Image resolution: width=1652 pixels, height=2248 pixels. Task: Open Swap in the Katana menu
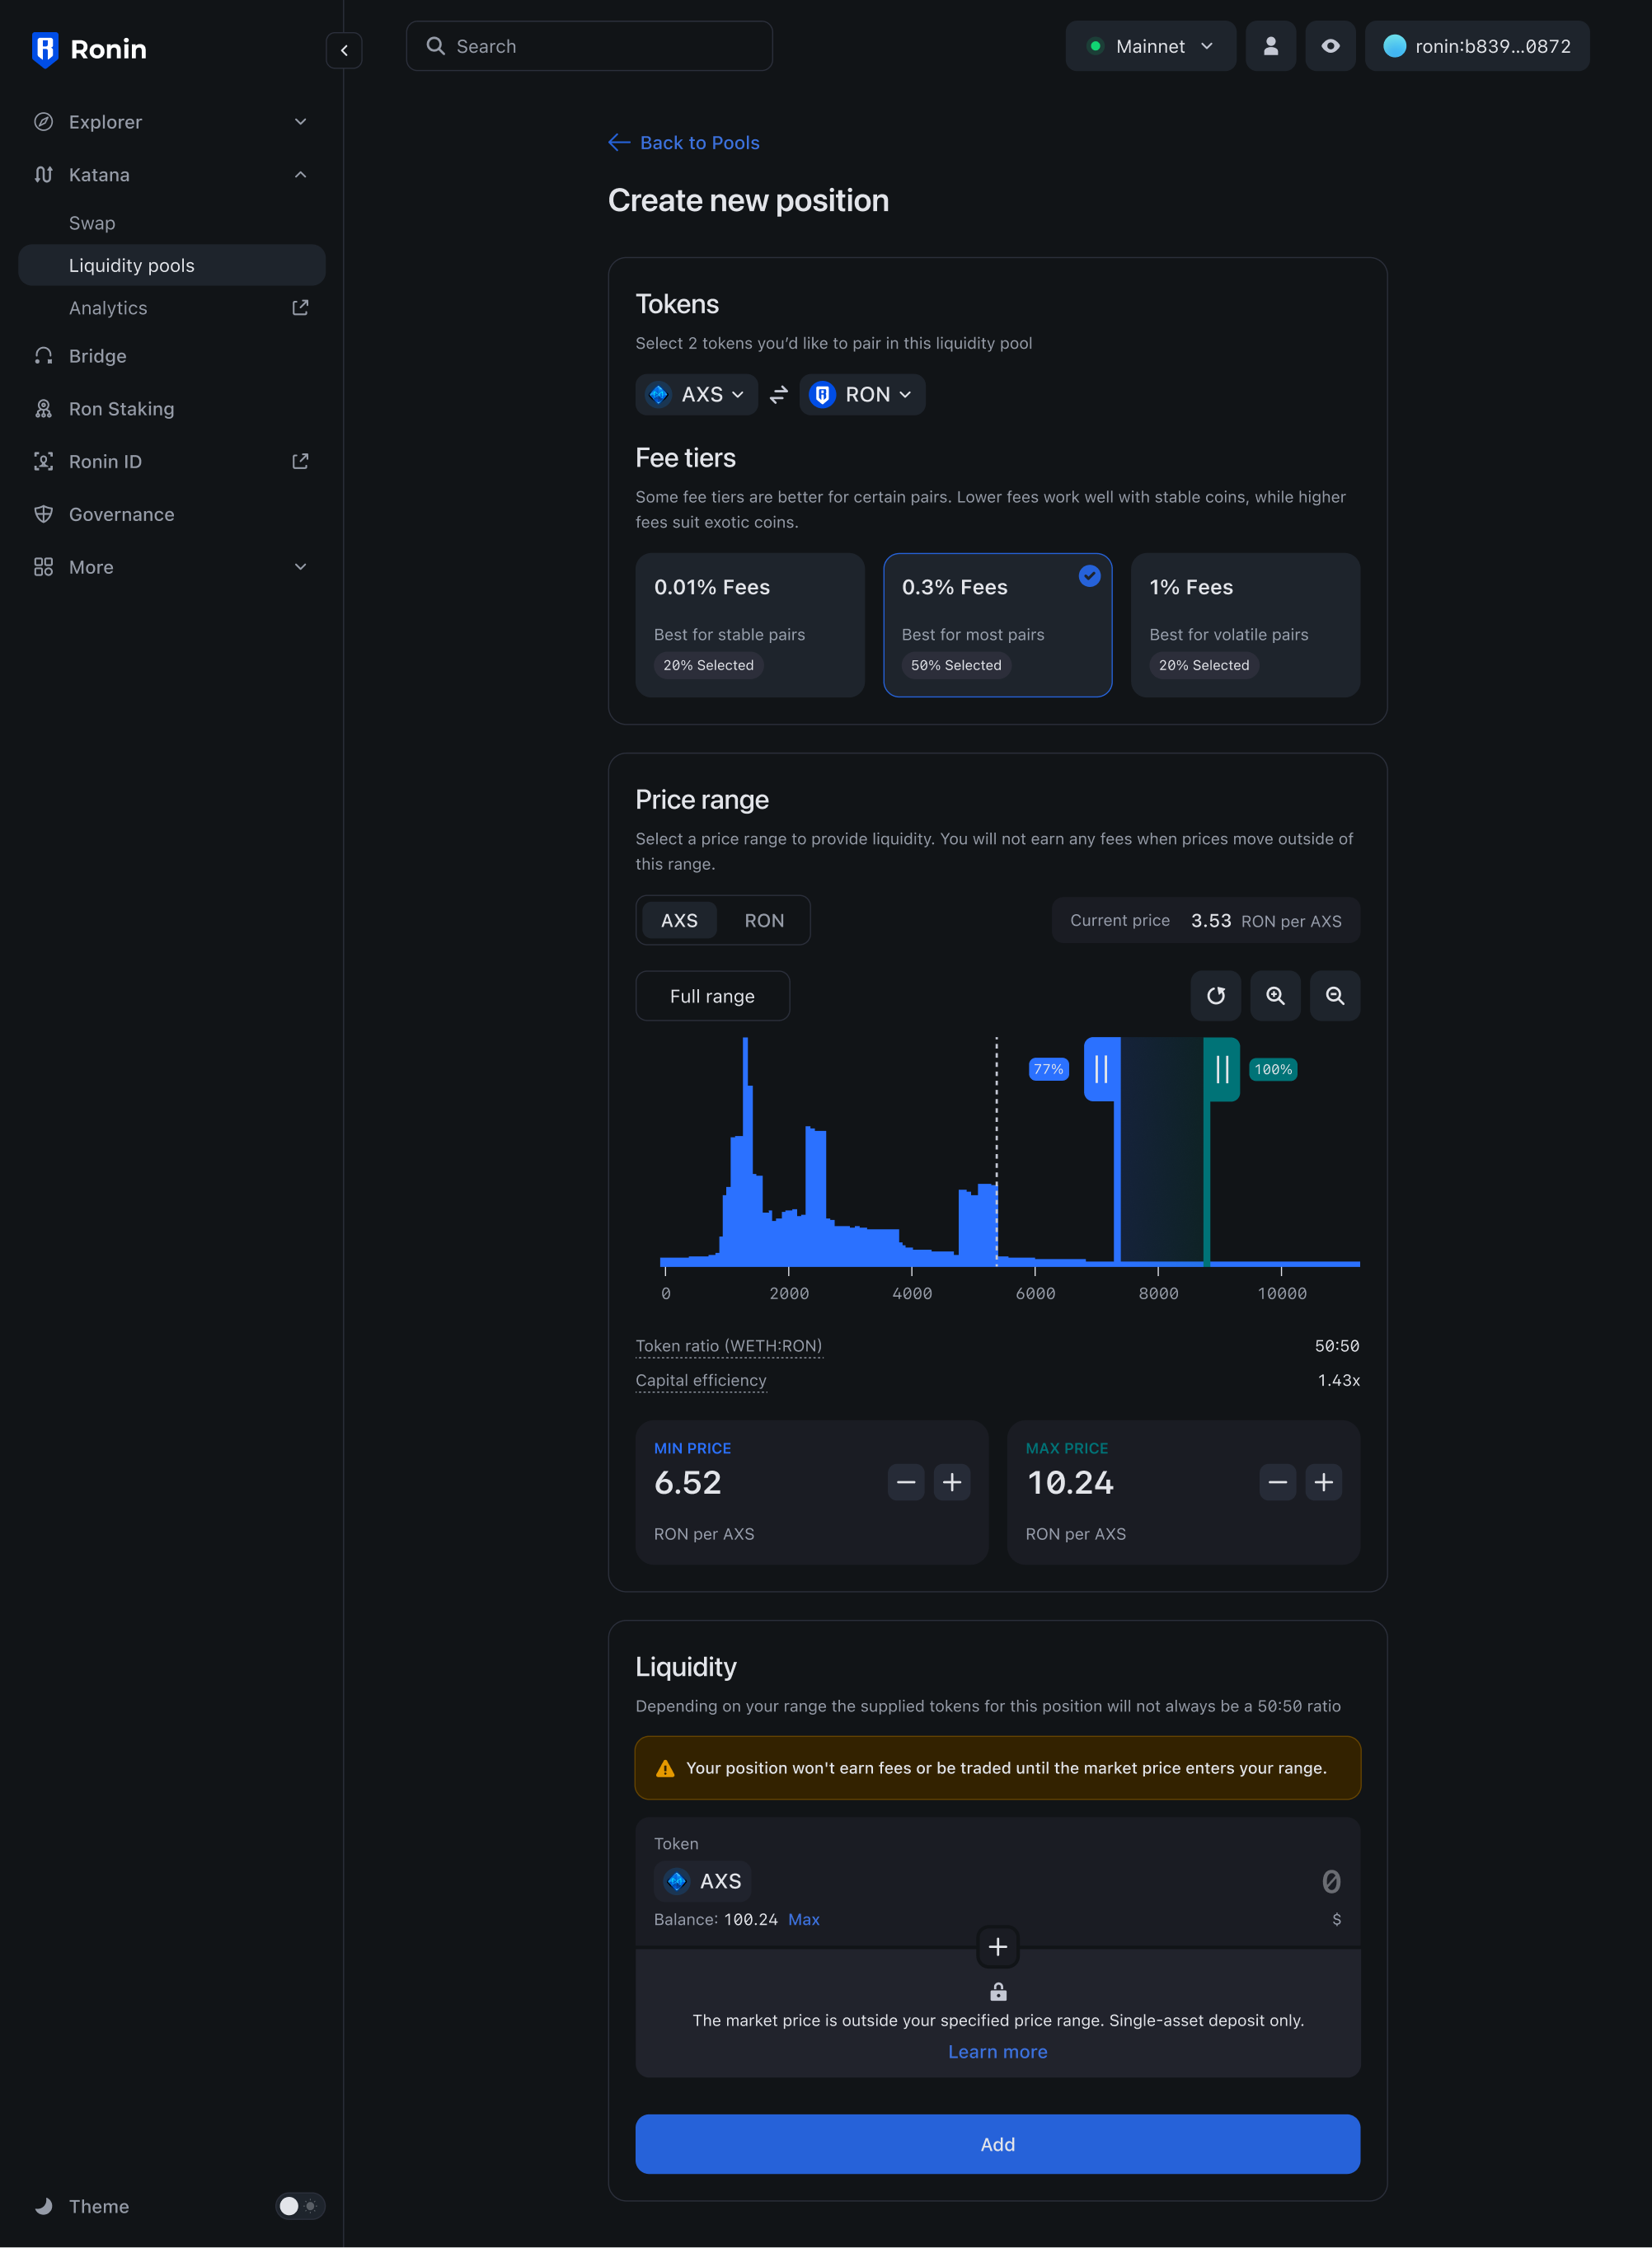[92, 223]
